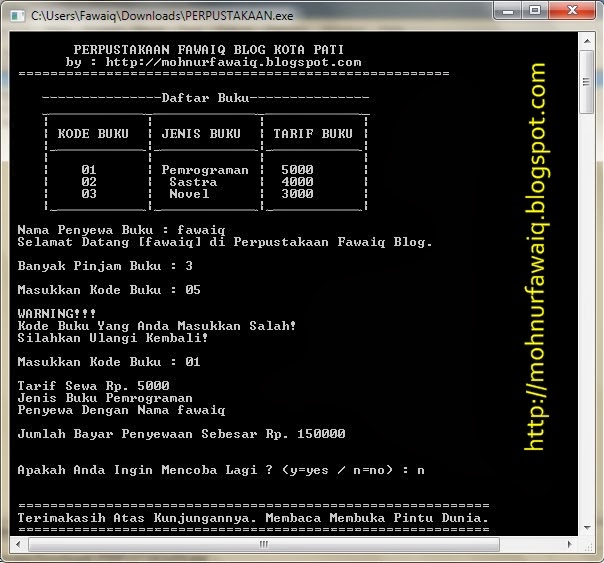604x563 pixels.
Task: Click 'Silahkan Ulangi Kembali!' line
Action: click(113, 338)
